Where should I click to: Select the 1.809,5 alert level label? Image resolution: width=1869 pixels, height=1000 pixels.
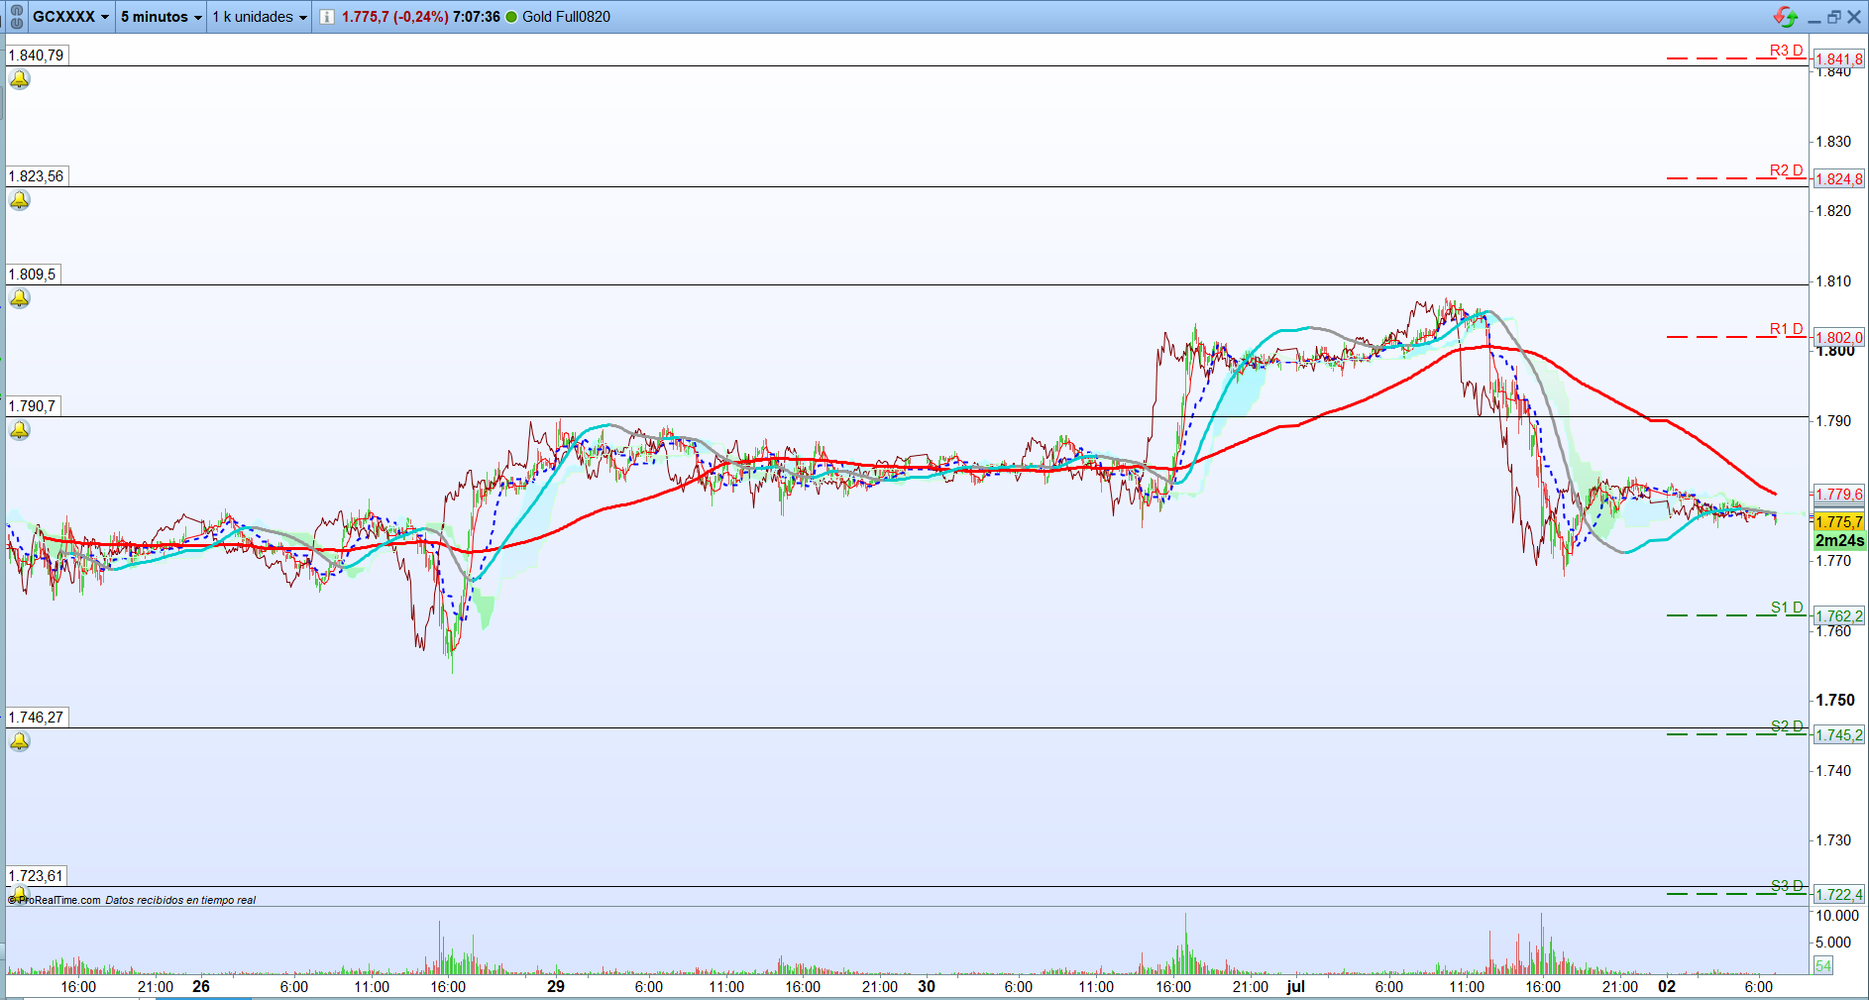click(33, 274)
